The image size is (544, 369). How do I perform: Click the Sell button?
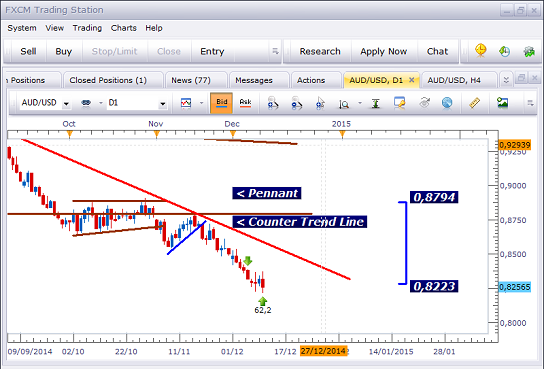click(28, 51)
